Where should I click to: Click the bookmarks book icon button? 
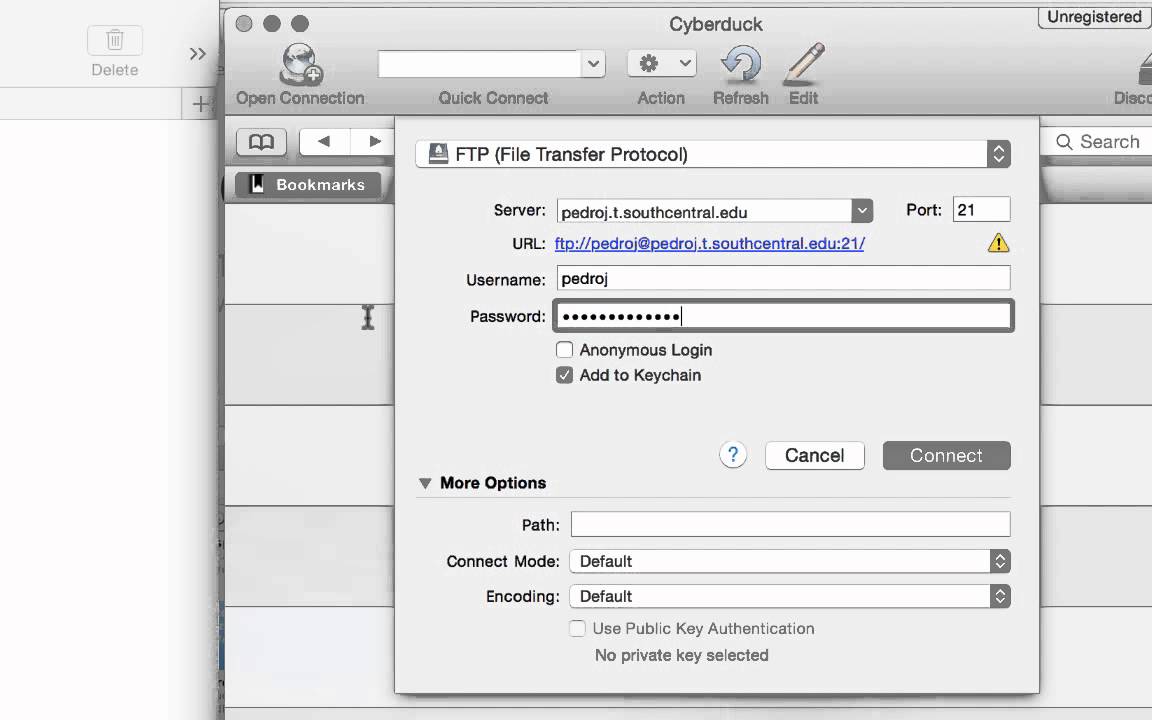click(x=262, y=142)
